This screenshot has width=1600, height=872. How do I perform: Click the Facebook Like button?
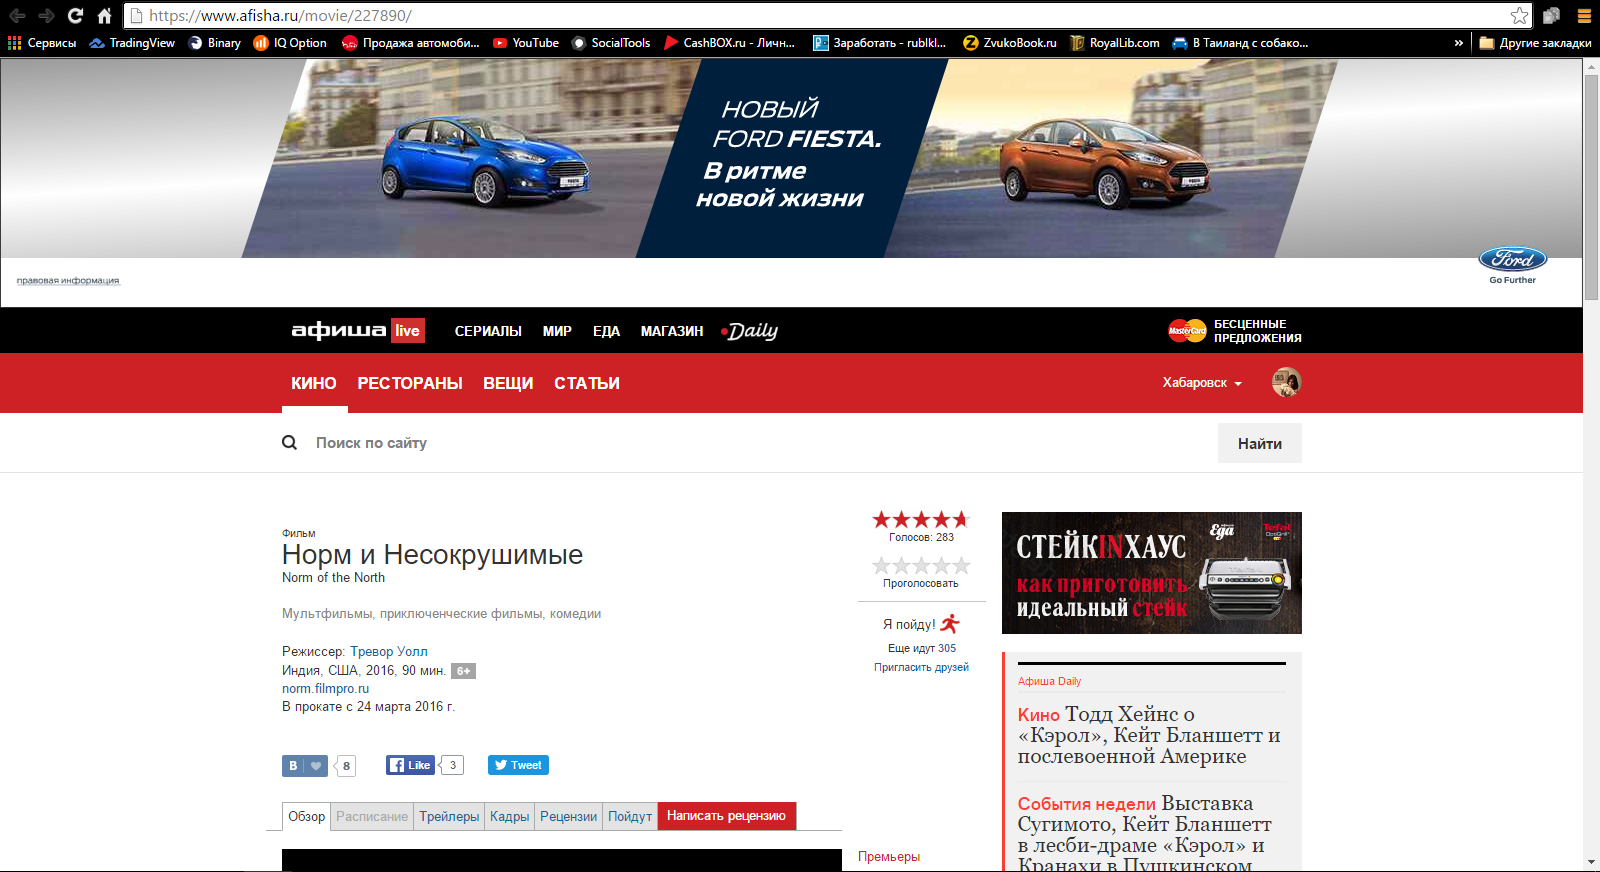(410, 765)
